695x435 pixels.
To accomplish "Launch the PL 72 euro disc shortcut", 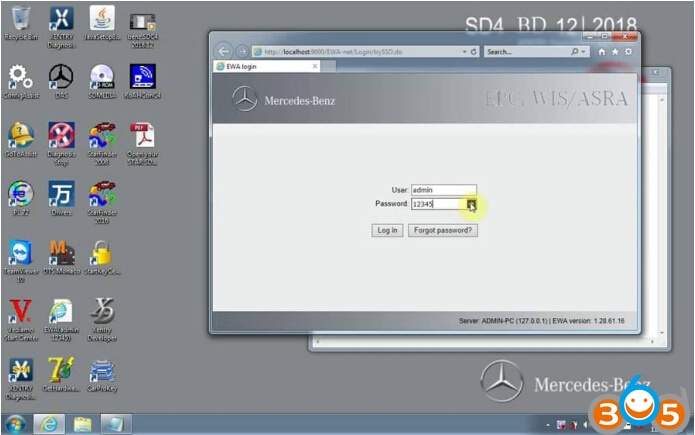I will [20, 199].
